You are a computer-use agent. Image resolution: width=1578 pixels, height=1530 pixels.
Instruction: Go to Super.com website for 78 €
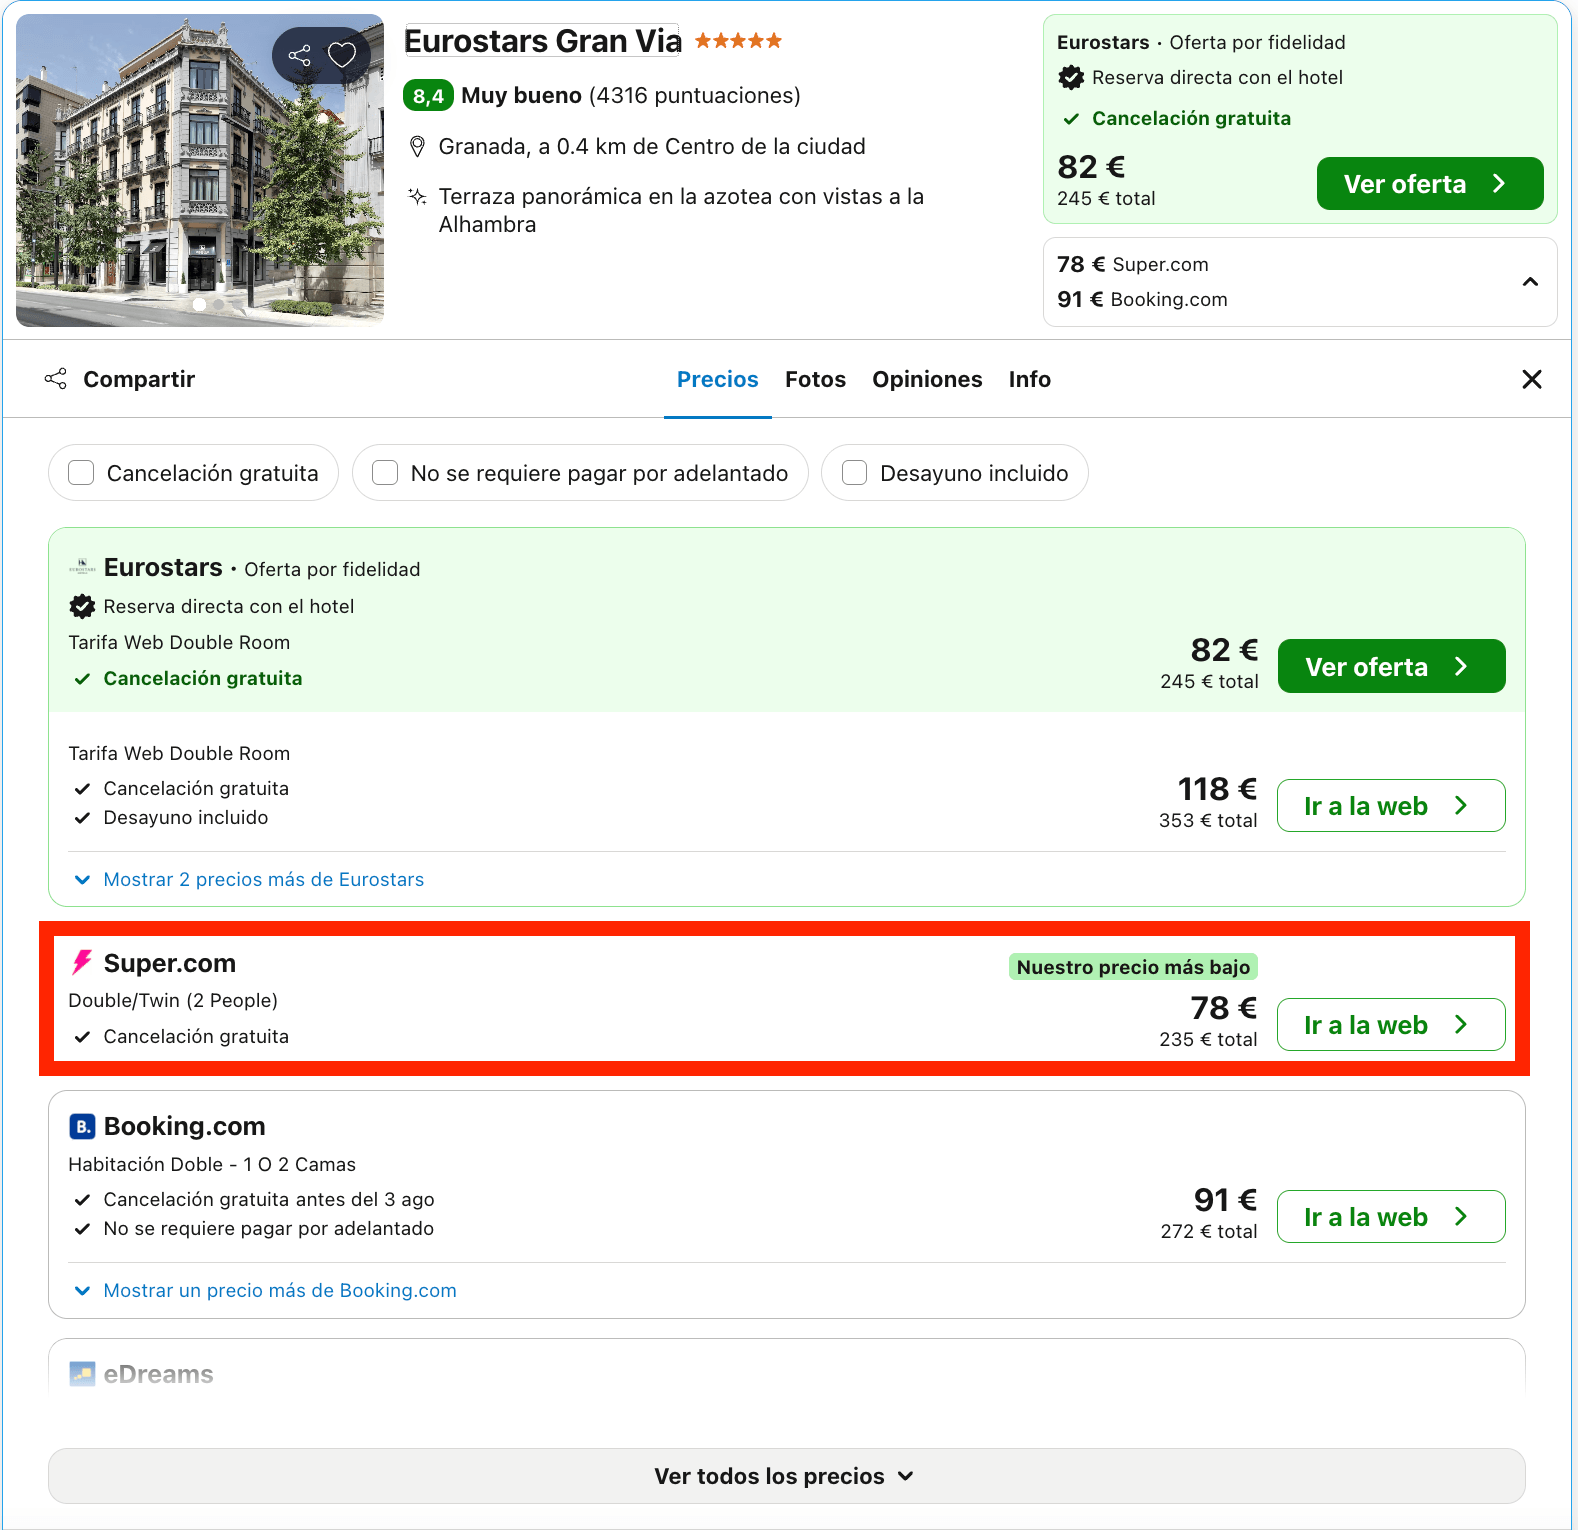pyautogui.click(x=1391, y=1025)
